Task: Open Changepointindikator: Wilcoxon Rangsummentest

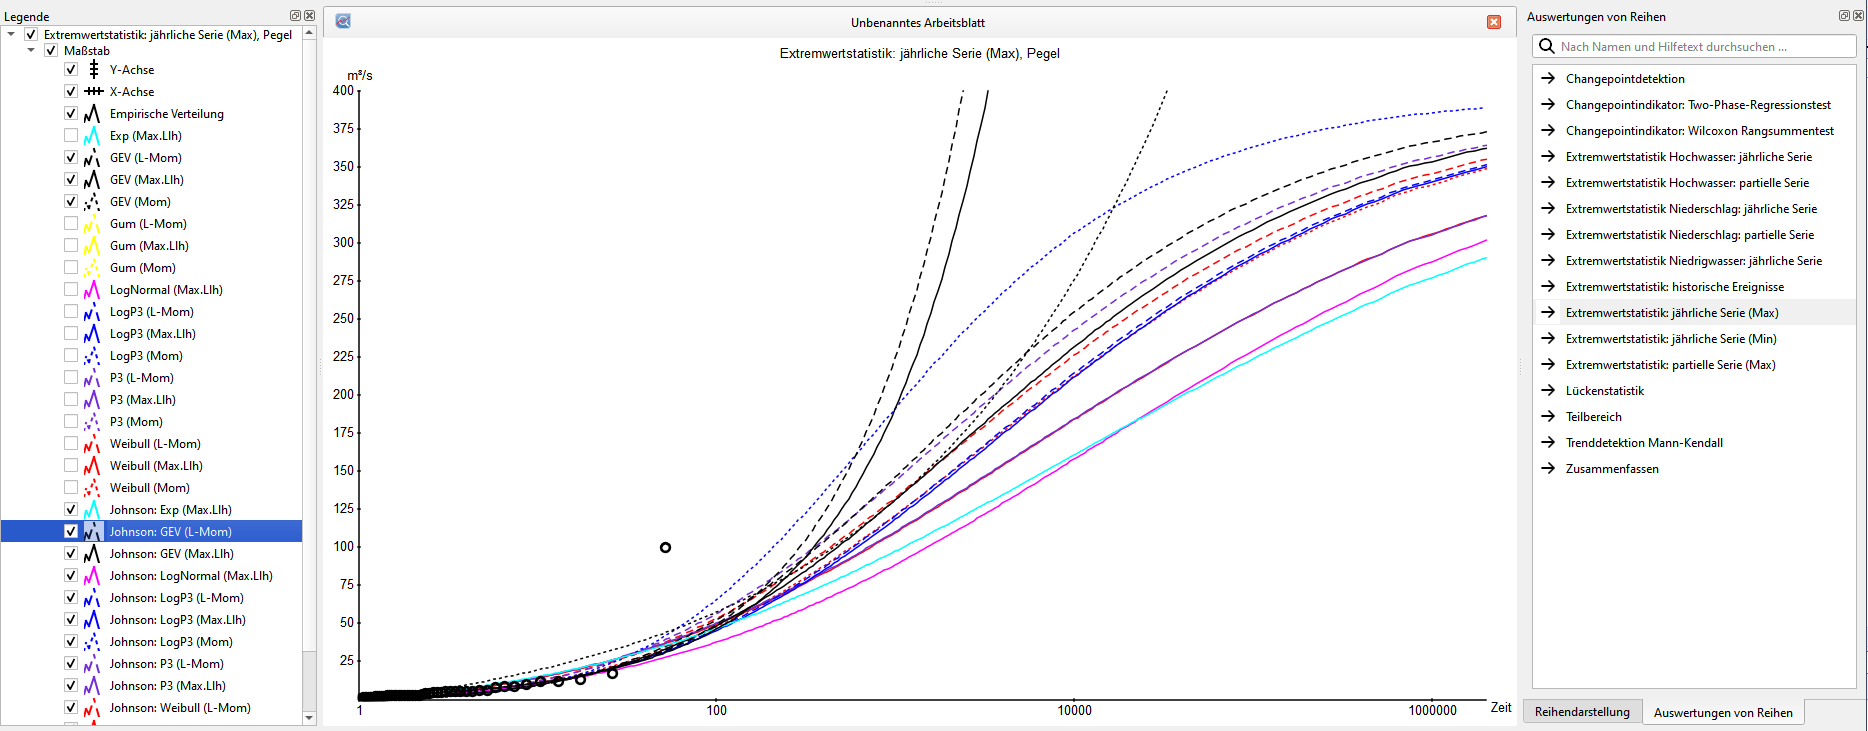Action: 1700,131
